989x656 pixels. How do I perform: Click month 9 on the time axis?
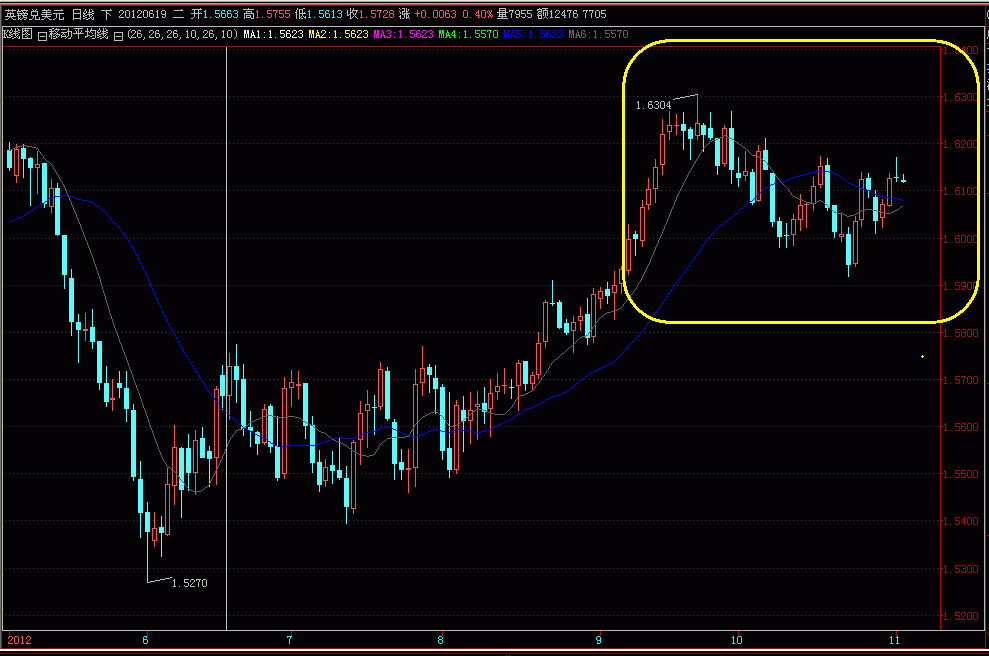tap(598, 640)
